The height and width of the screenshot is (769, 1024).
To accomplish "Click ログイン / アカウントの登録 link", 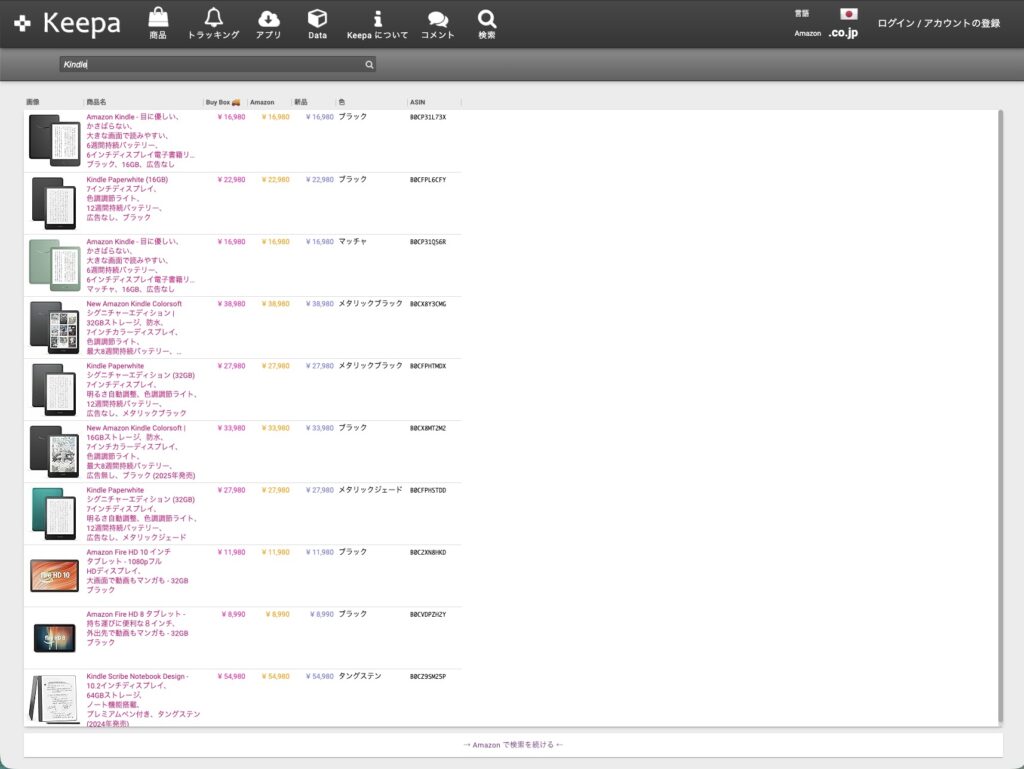I will 938,23.
